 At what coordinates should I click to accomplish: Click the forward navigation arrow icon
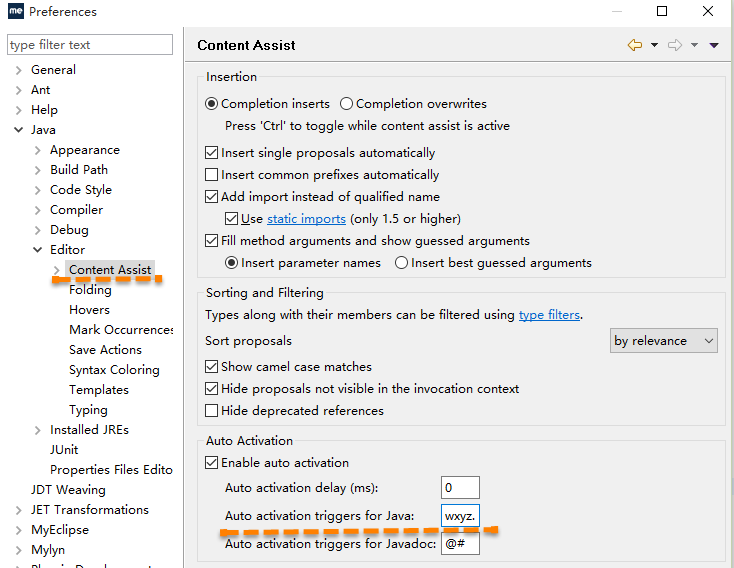[675, 45]
